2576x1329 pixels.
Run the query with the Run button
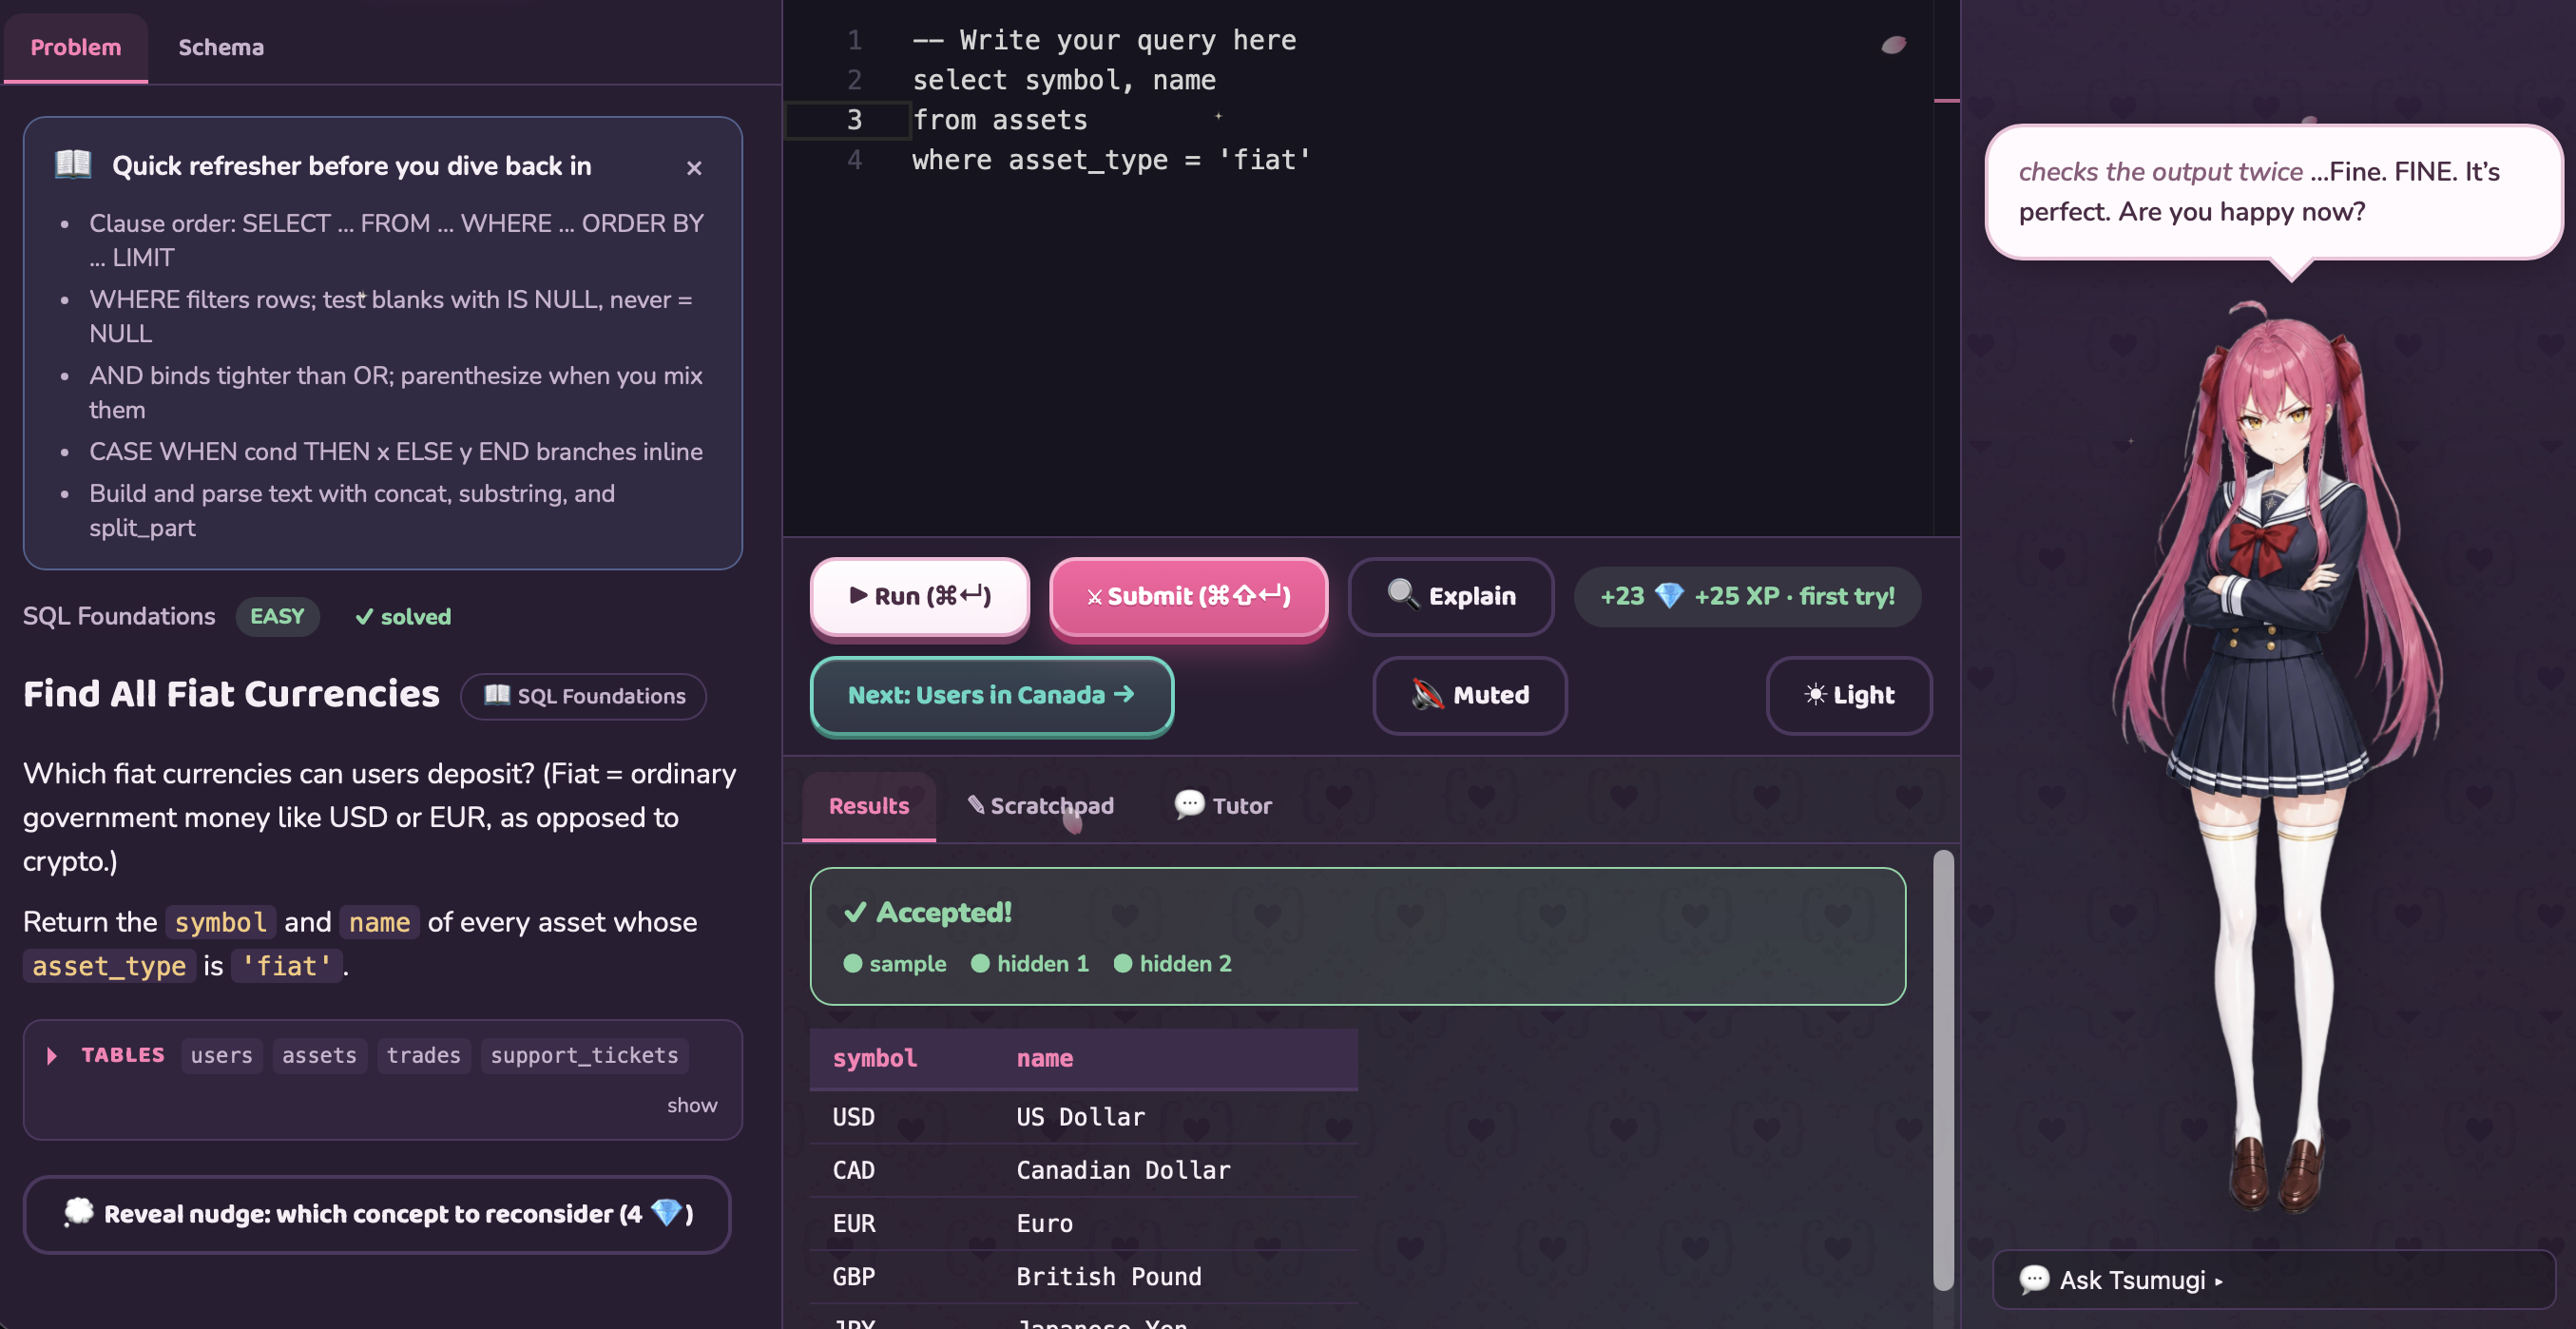pos(920,596)
